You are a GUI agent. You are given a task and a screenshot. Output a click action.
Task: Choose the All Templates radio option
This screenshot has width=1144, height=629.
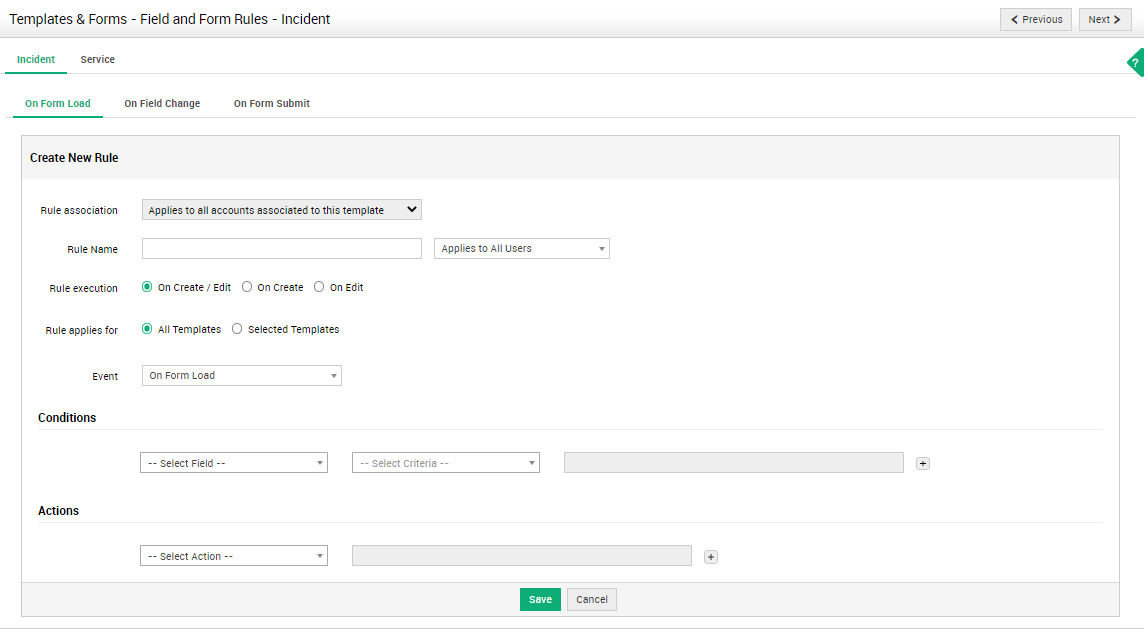tap(148, 329)
